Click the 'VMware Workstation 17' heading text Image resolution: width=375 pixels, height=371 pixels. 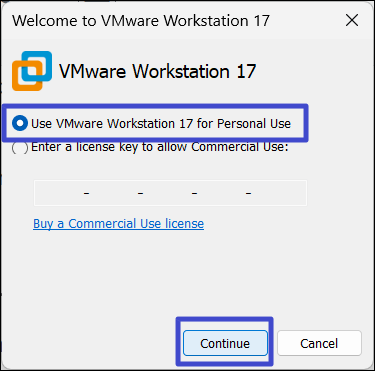(x=157, y=71)
